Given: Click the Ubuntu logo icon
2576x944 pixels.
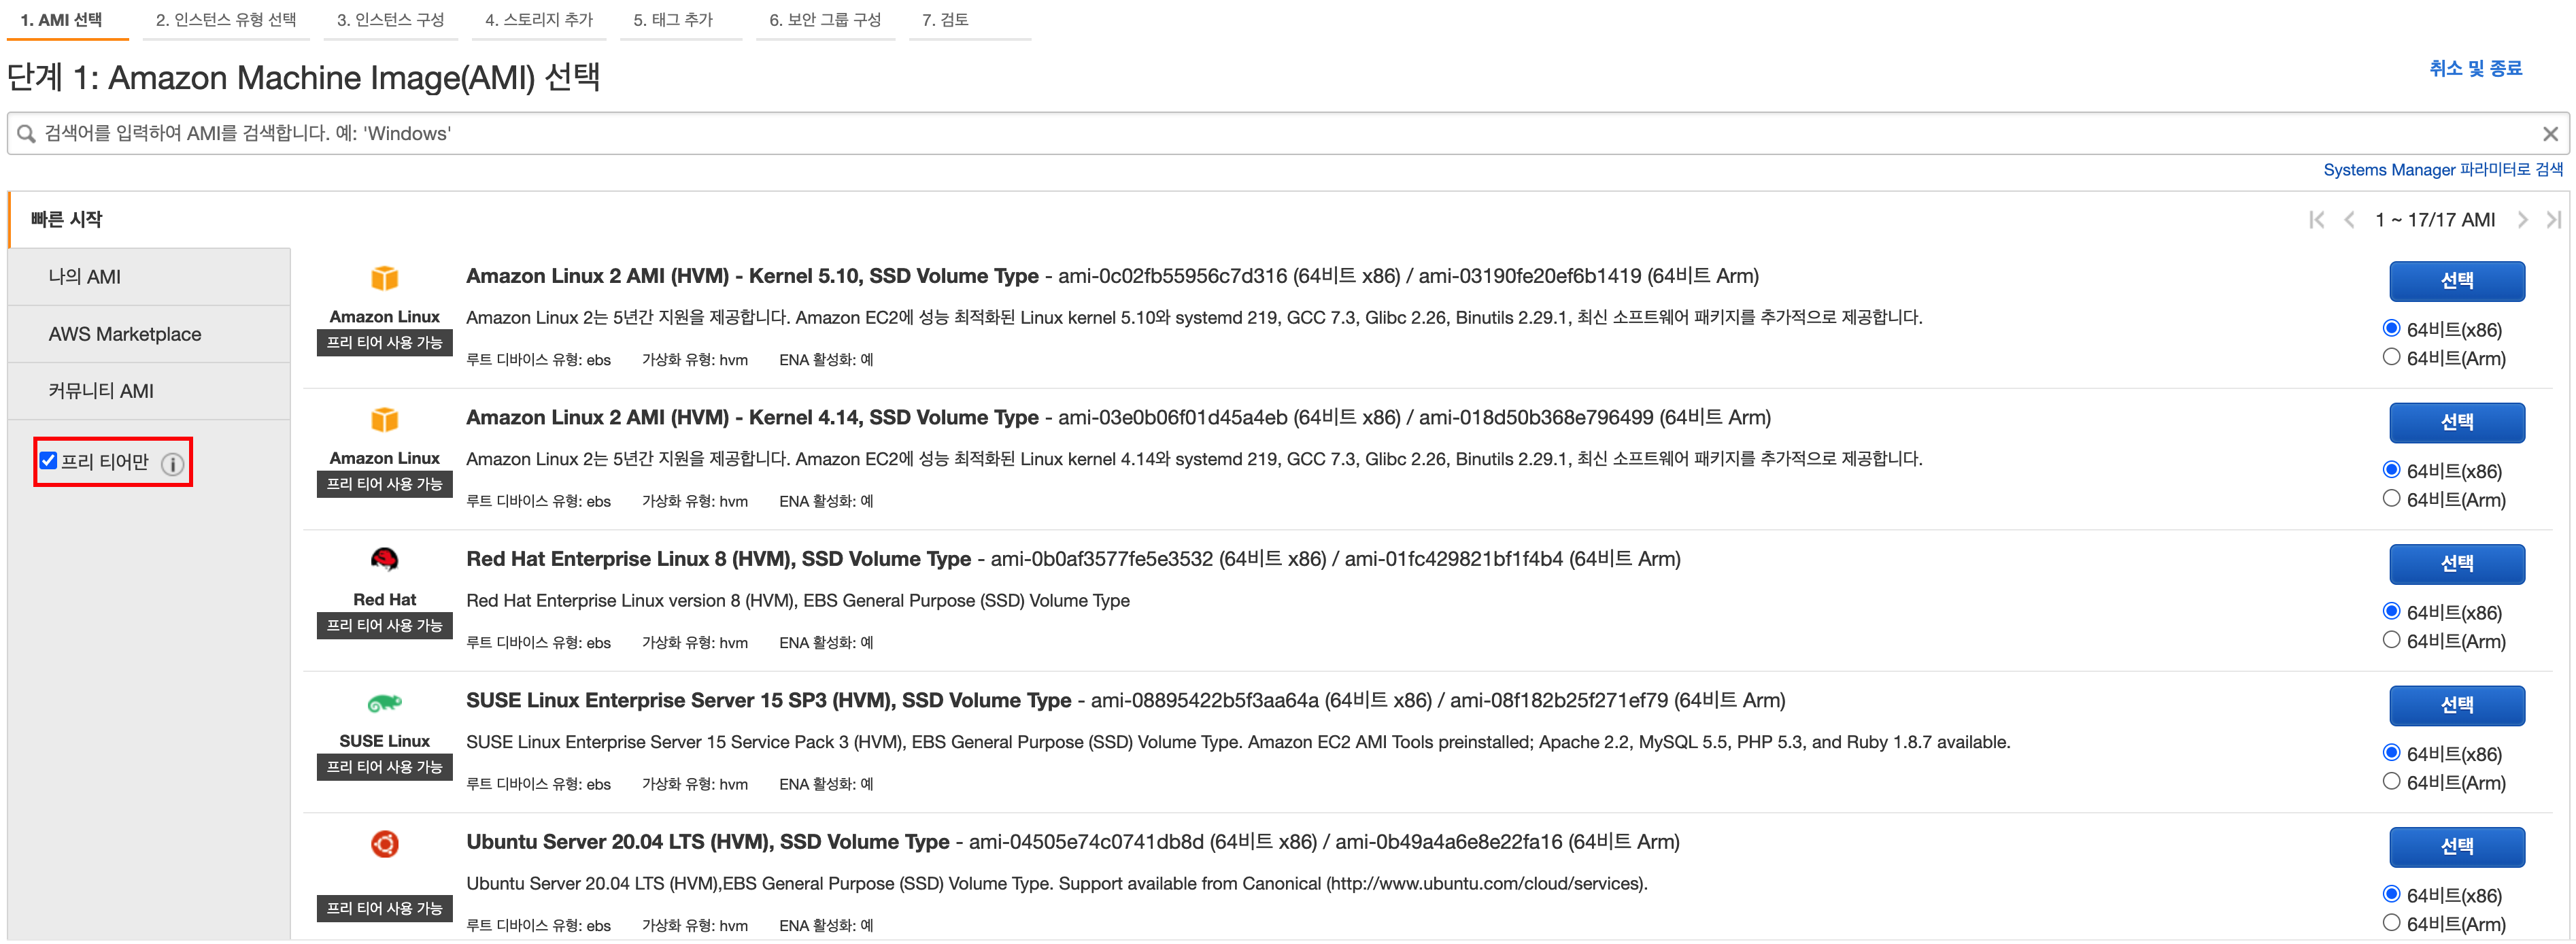Looking at the screenshot, I should 385,844.
